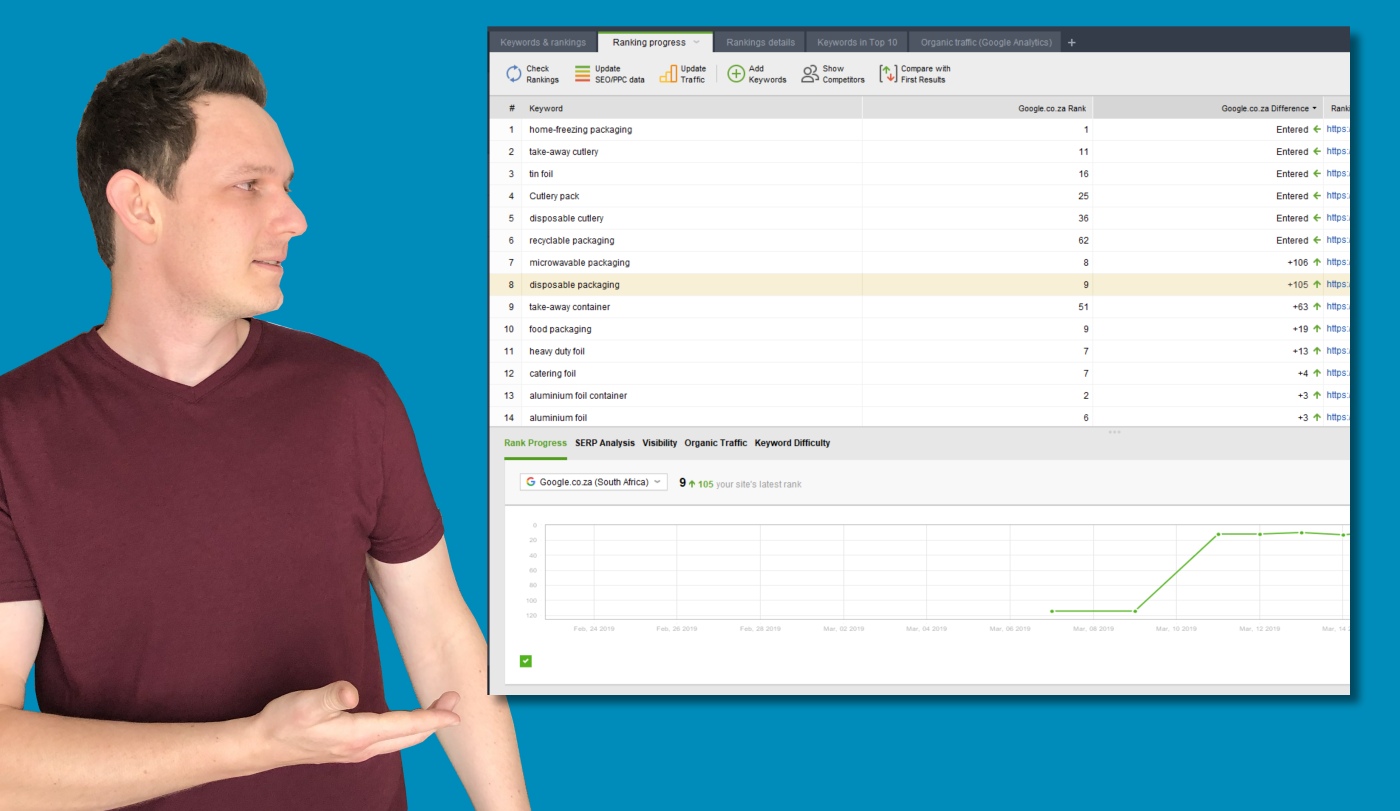Switch to the Rankings details tab
The height and width of the screenshot is (811, 1400).
pos(760,43)
